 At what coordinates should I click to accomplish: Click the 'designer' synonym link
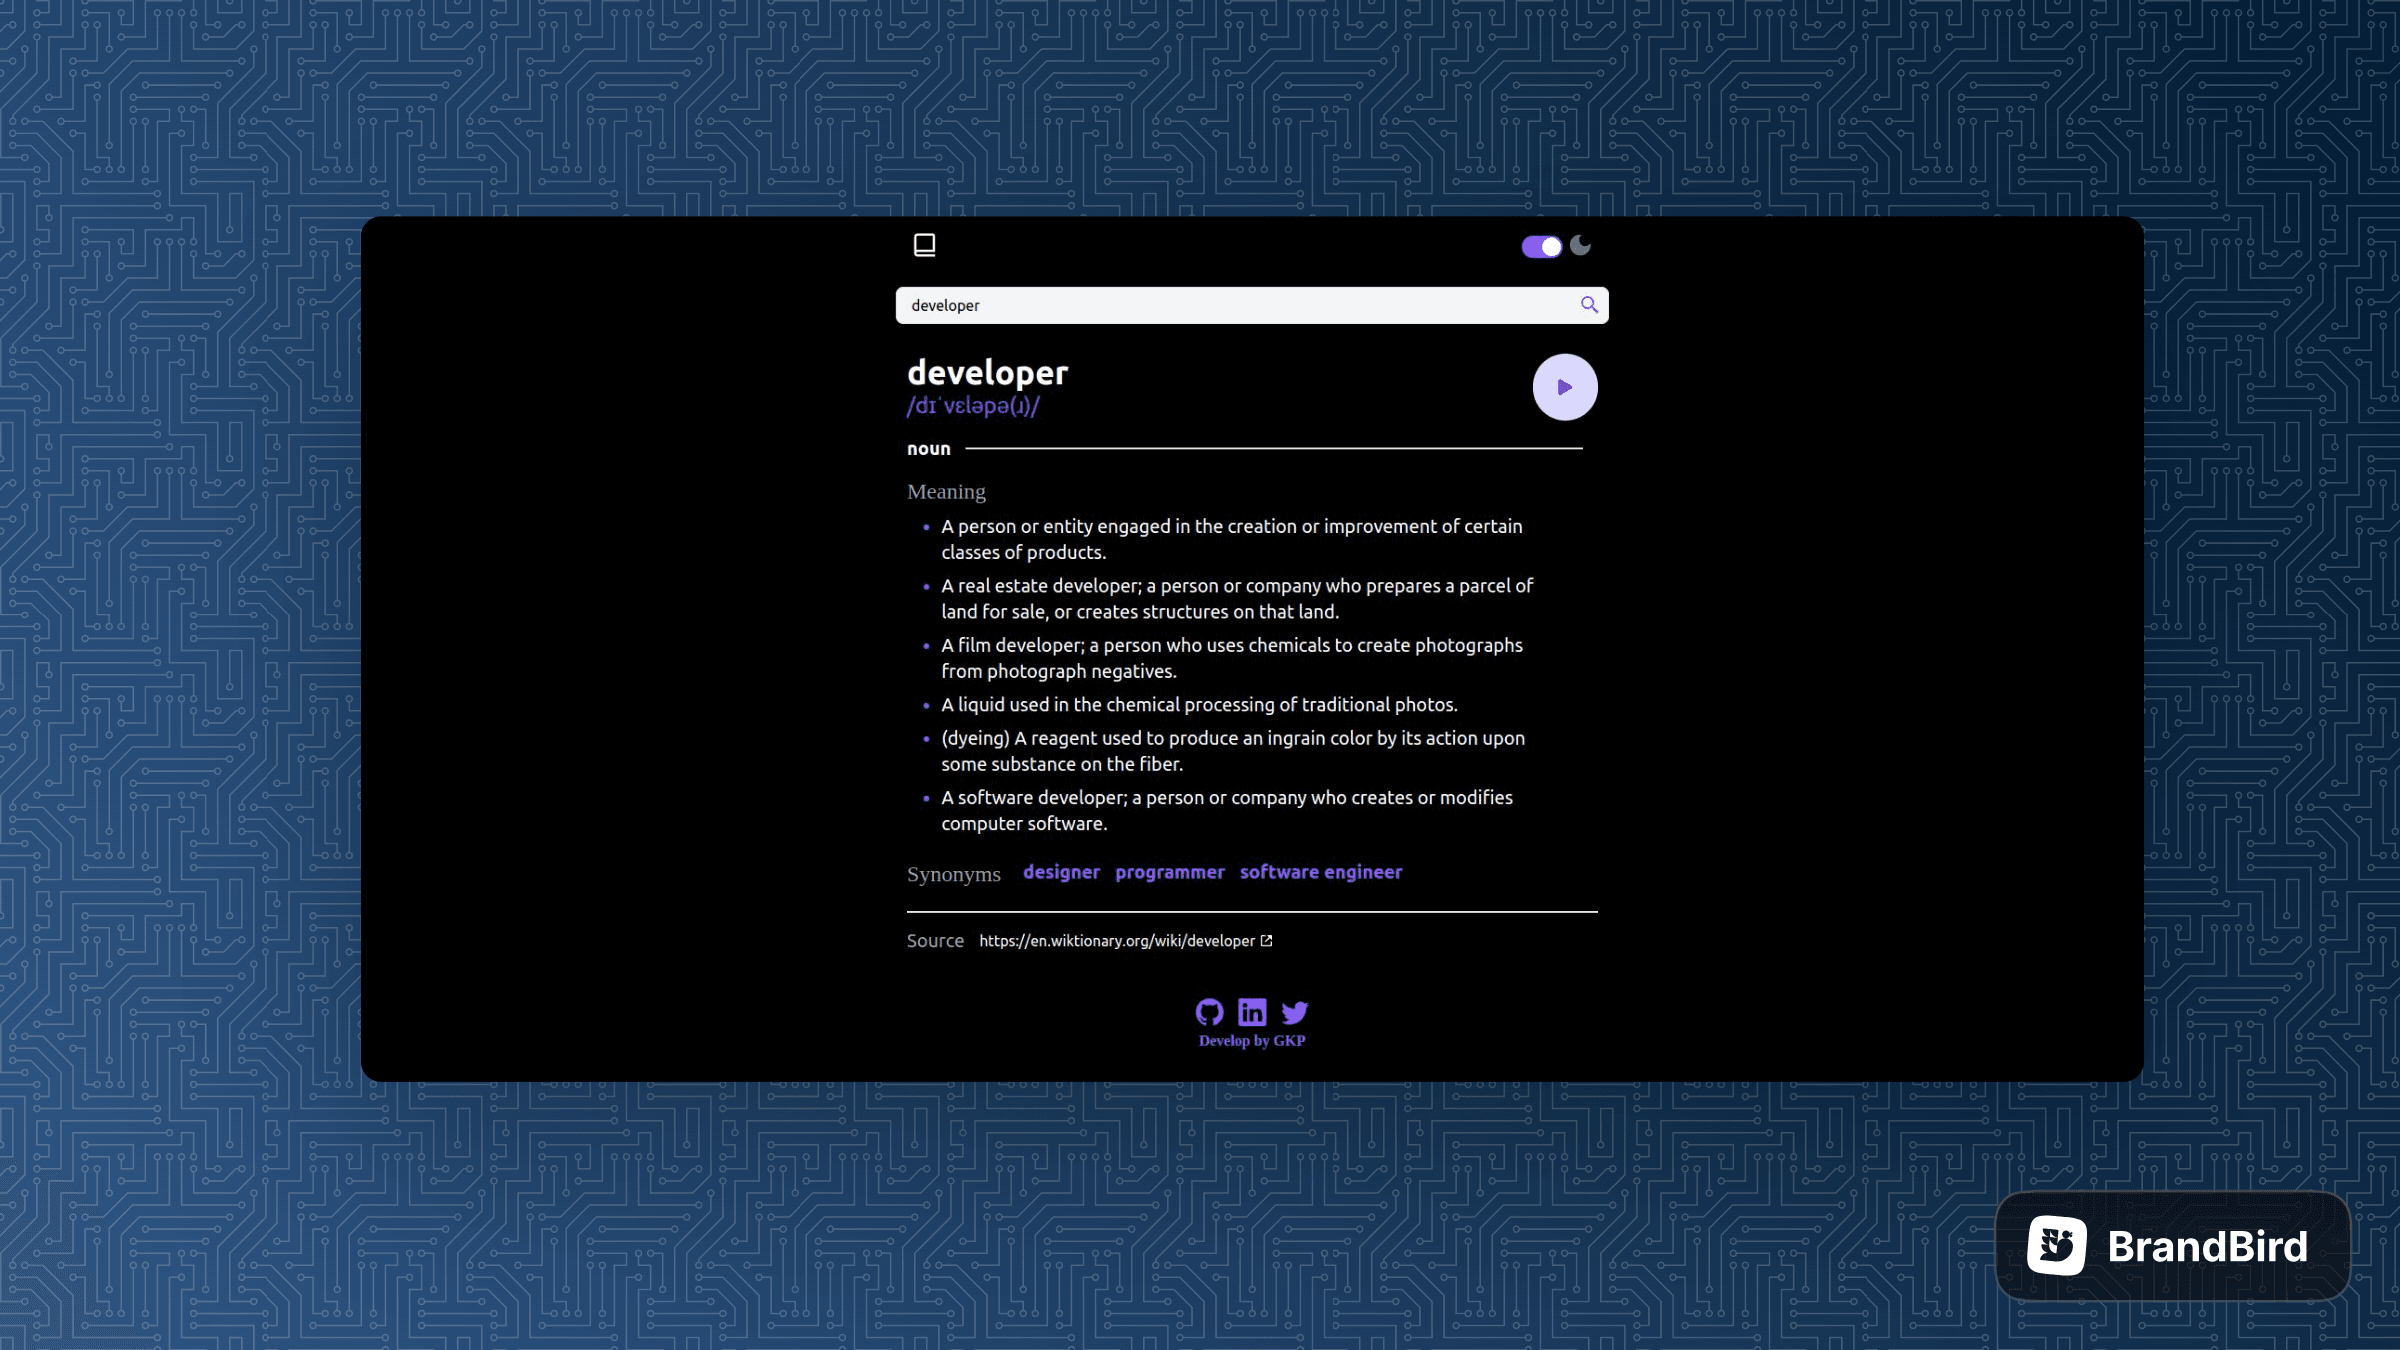coord(1062,872)
